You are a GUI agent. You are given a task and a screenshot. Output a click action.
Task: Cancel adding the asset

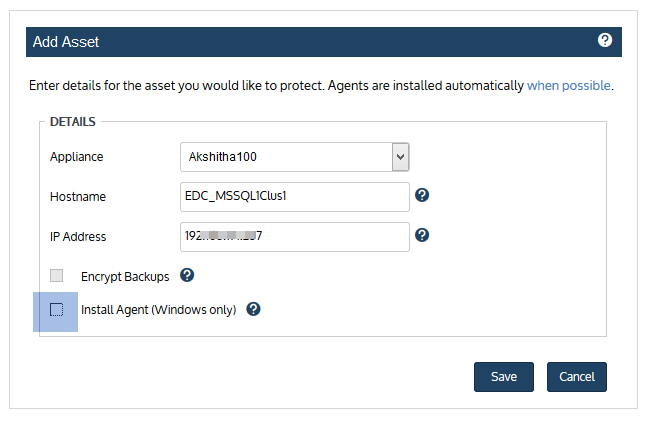[577, 377]
